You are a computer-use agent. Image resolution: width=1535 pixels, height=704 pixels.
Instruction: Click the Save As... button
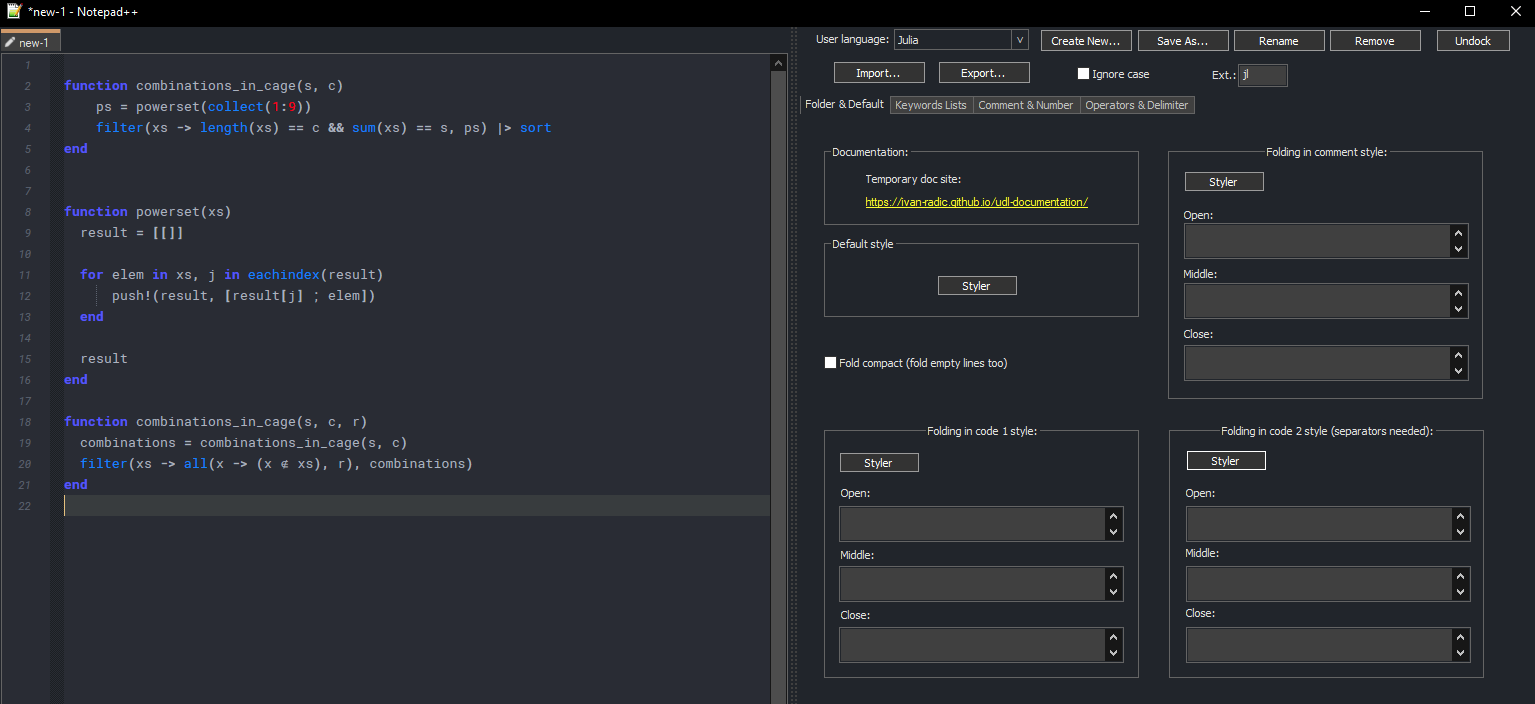[x=1183, y=41]
